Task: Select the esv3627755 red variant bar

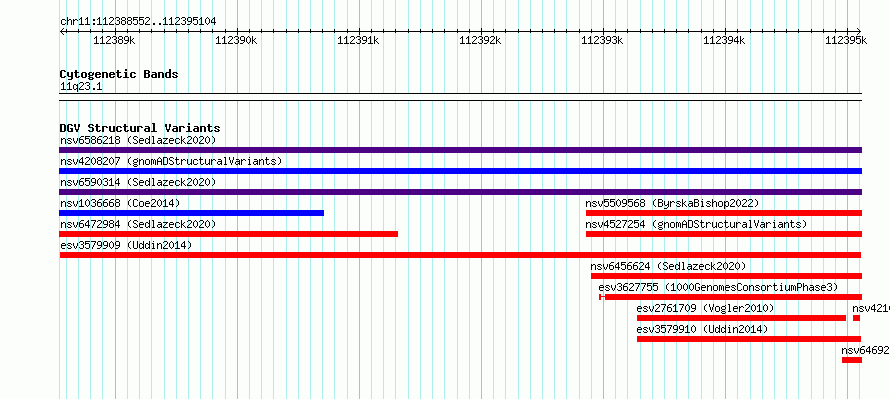Action: point(731,297)
